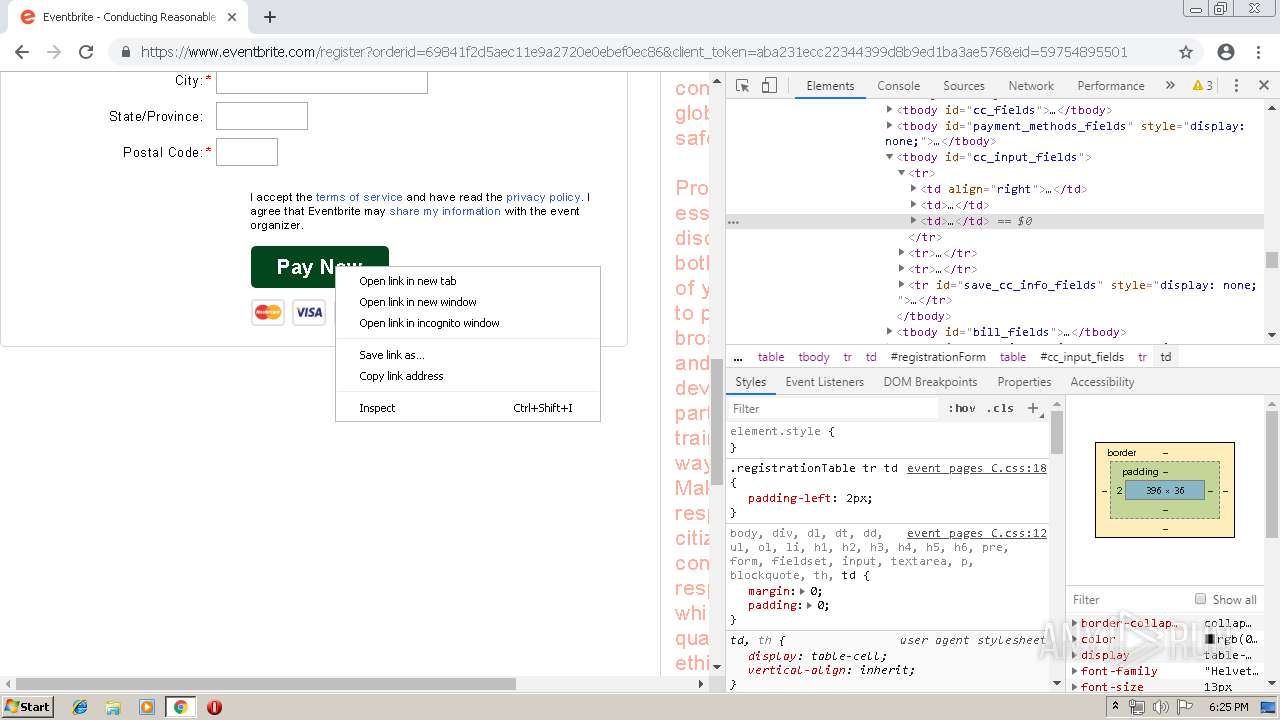Expand the border-collapse computed property
The width and height of the screenshot is (1280, 720).
point(1075,623)
